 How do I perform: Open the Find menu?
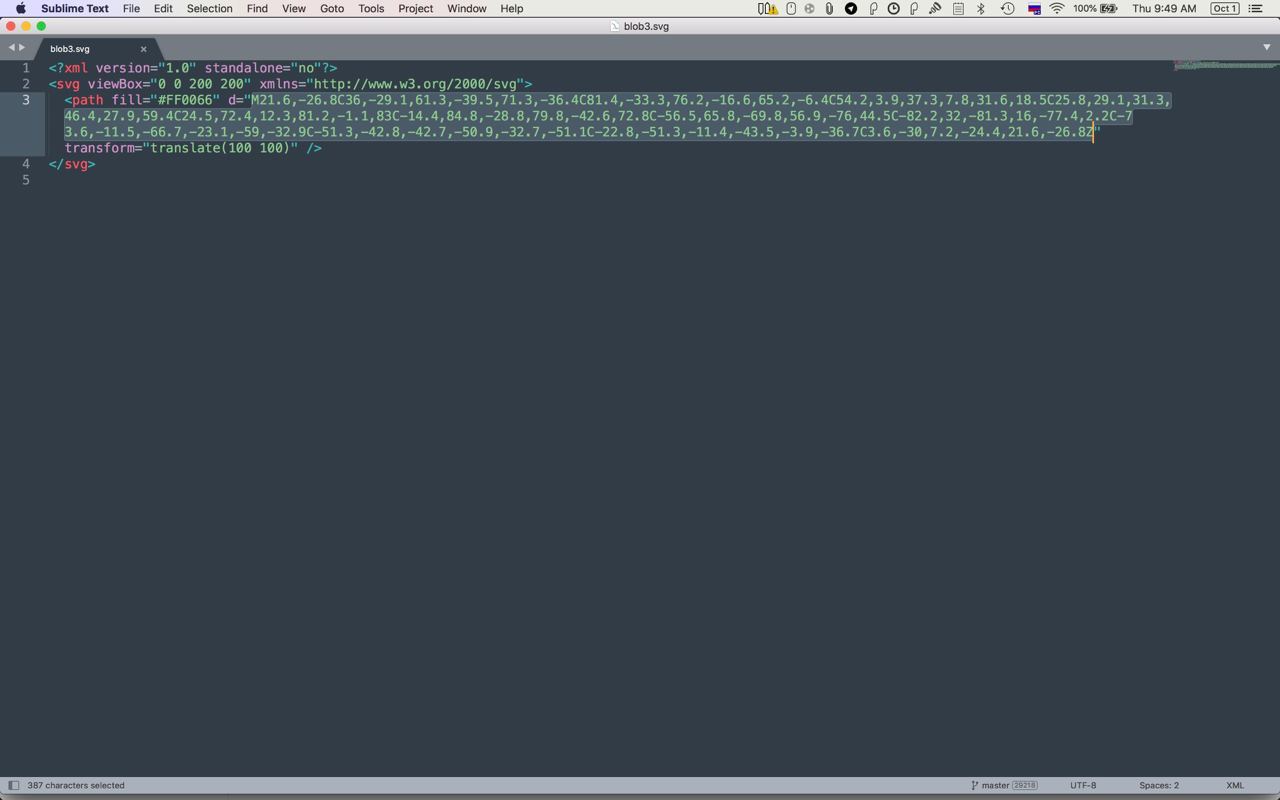[x=257, y=8]
